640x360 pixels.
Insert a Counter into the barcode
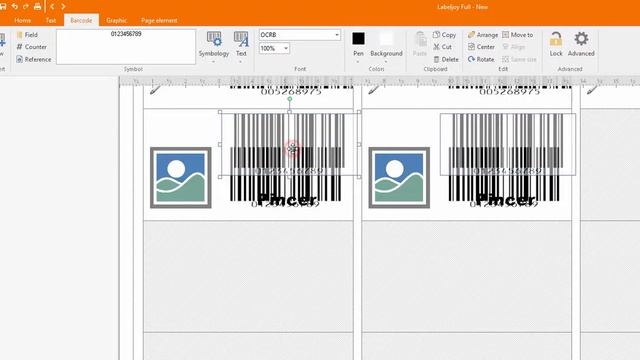(x=32, y=47)
